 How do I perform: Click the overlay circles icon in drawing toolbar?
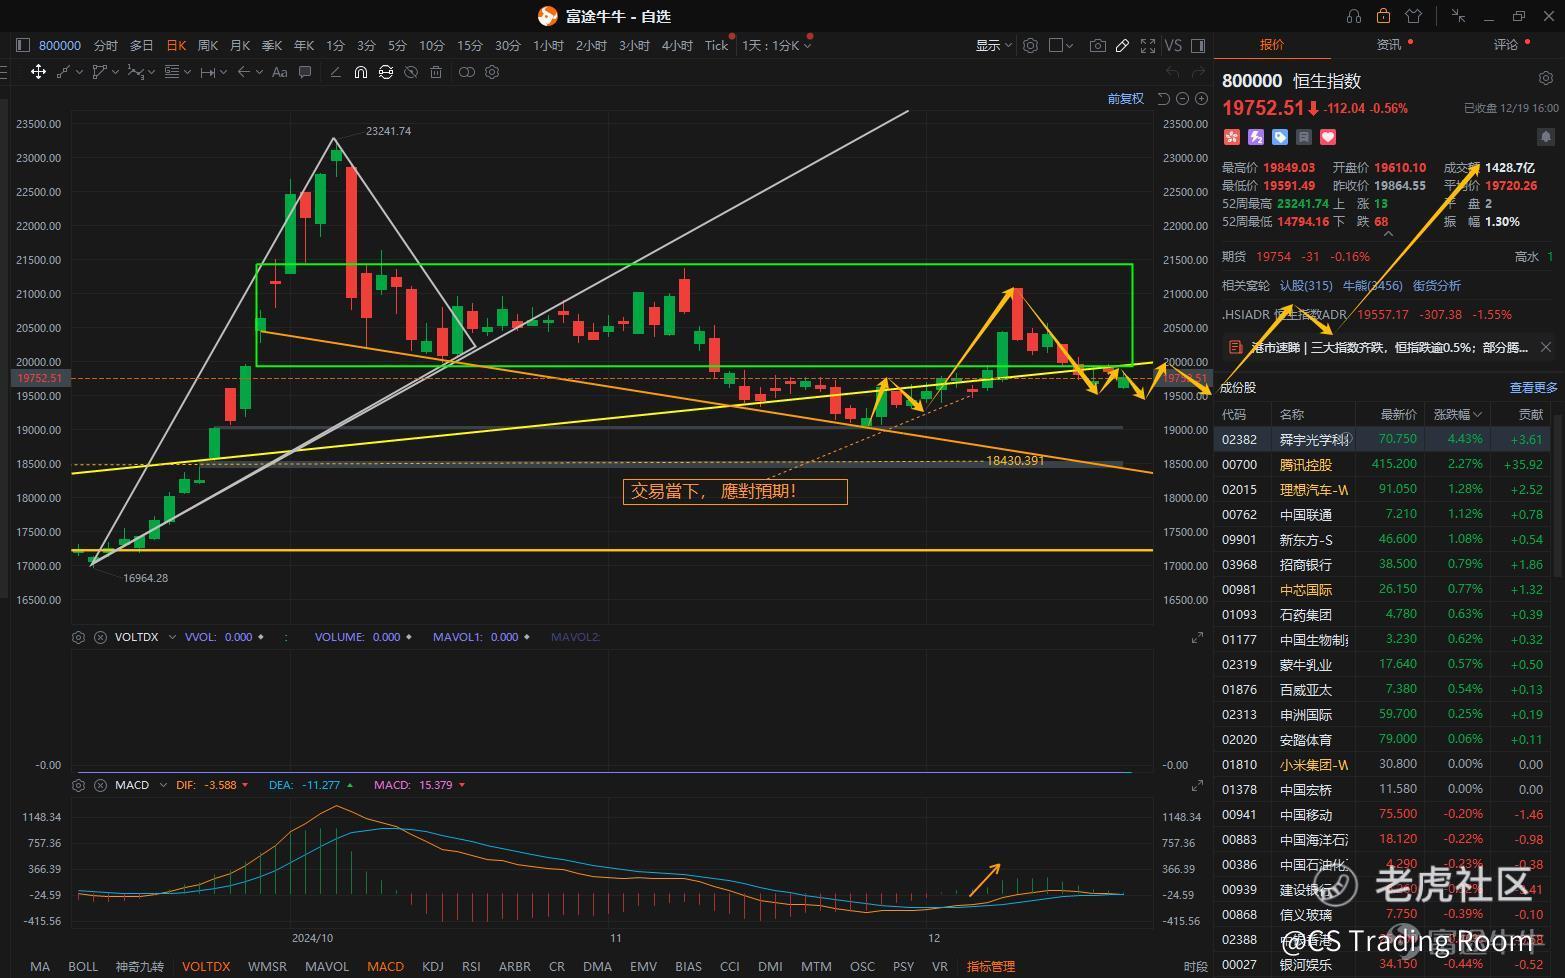[467, 72]
